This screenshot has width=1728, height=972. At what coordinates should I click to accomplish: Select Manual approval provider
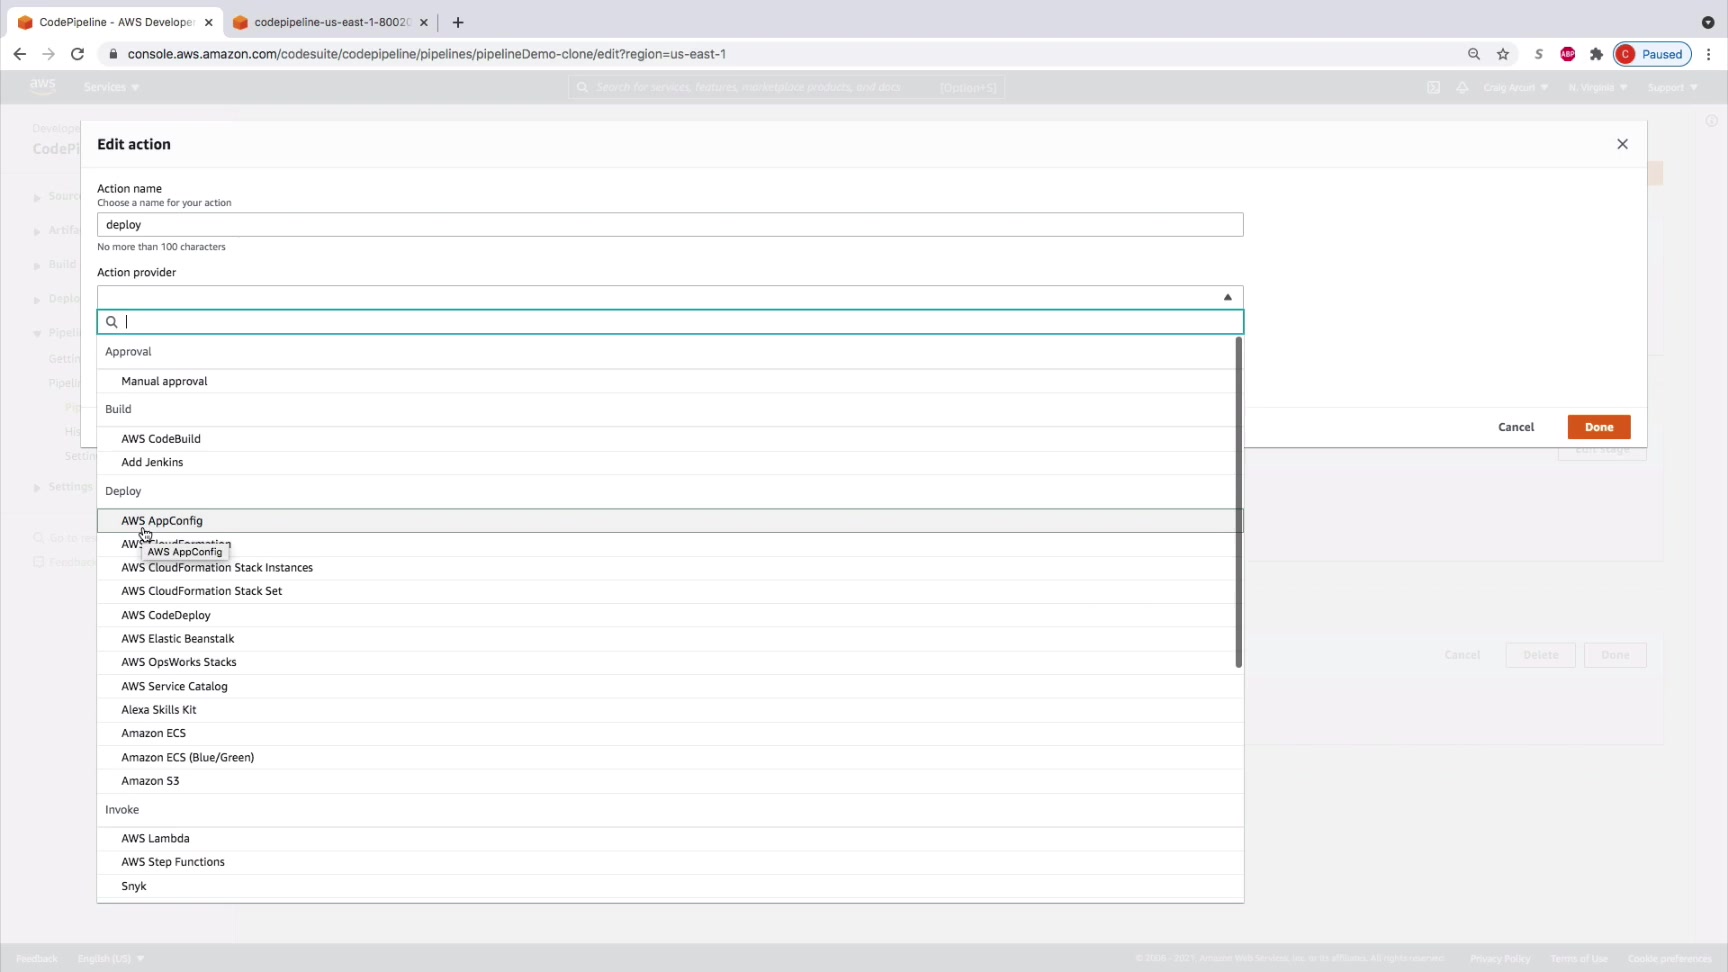tap(666, 381)
